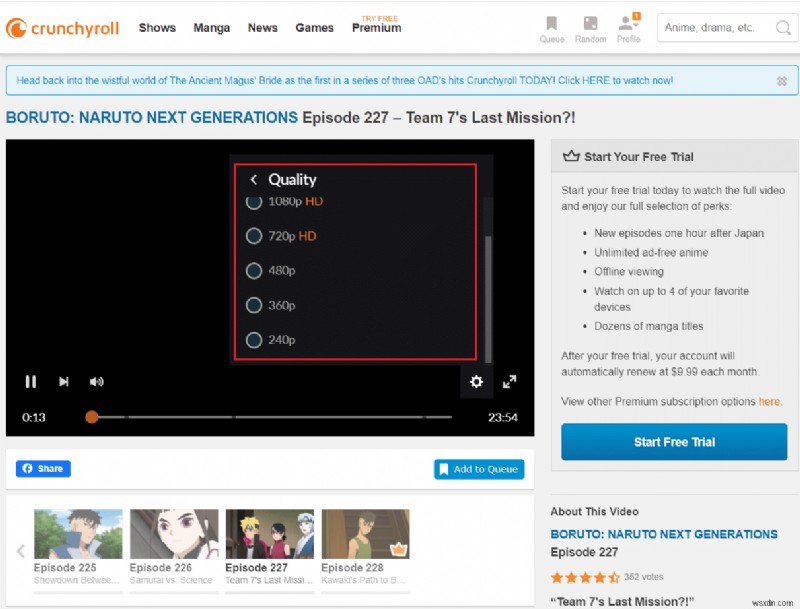
Task: Open Premium subscription options via 'here' link
Action: click(x=769, y=401)
